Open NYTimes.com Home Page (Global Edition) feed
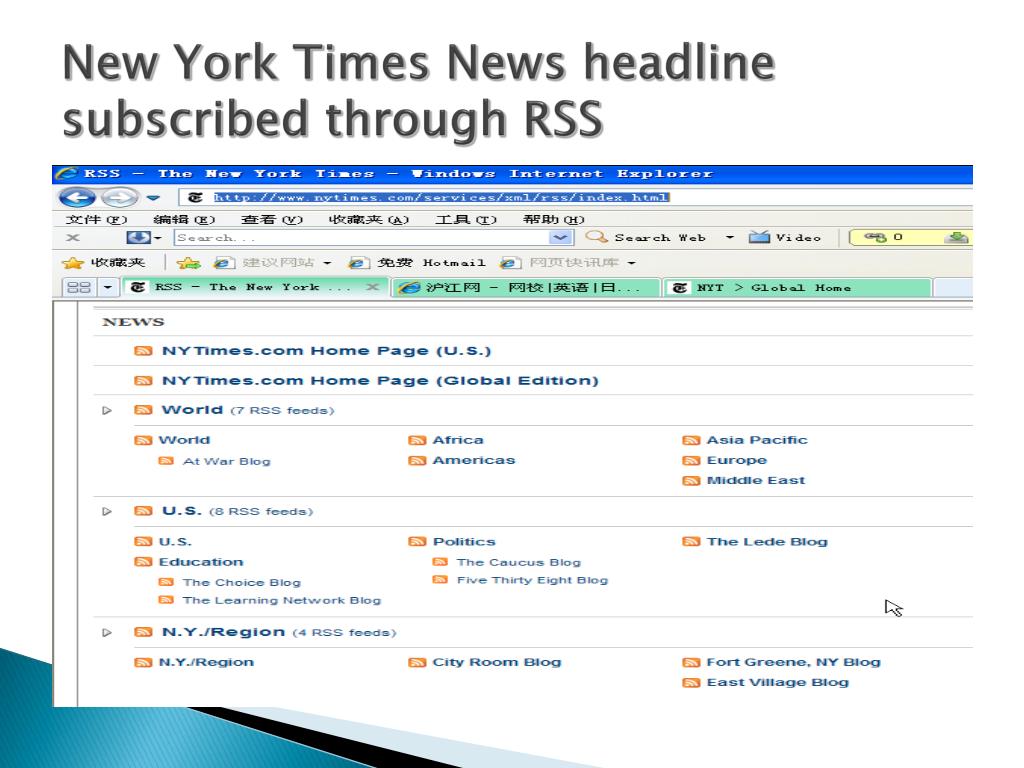Screen dimensions: 1024x768 click(380, 381)
